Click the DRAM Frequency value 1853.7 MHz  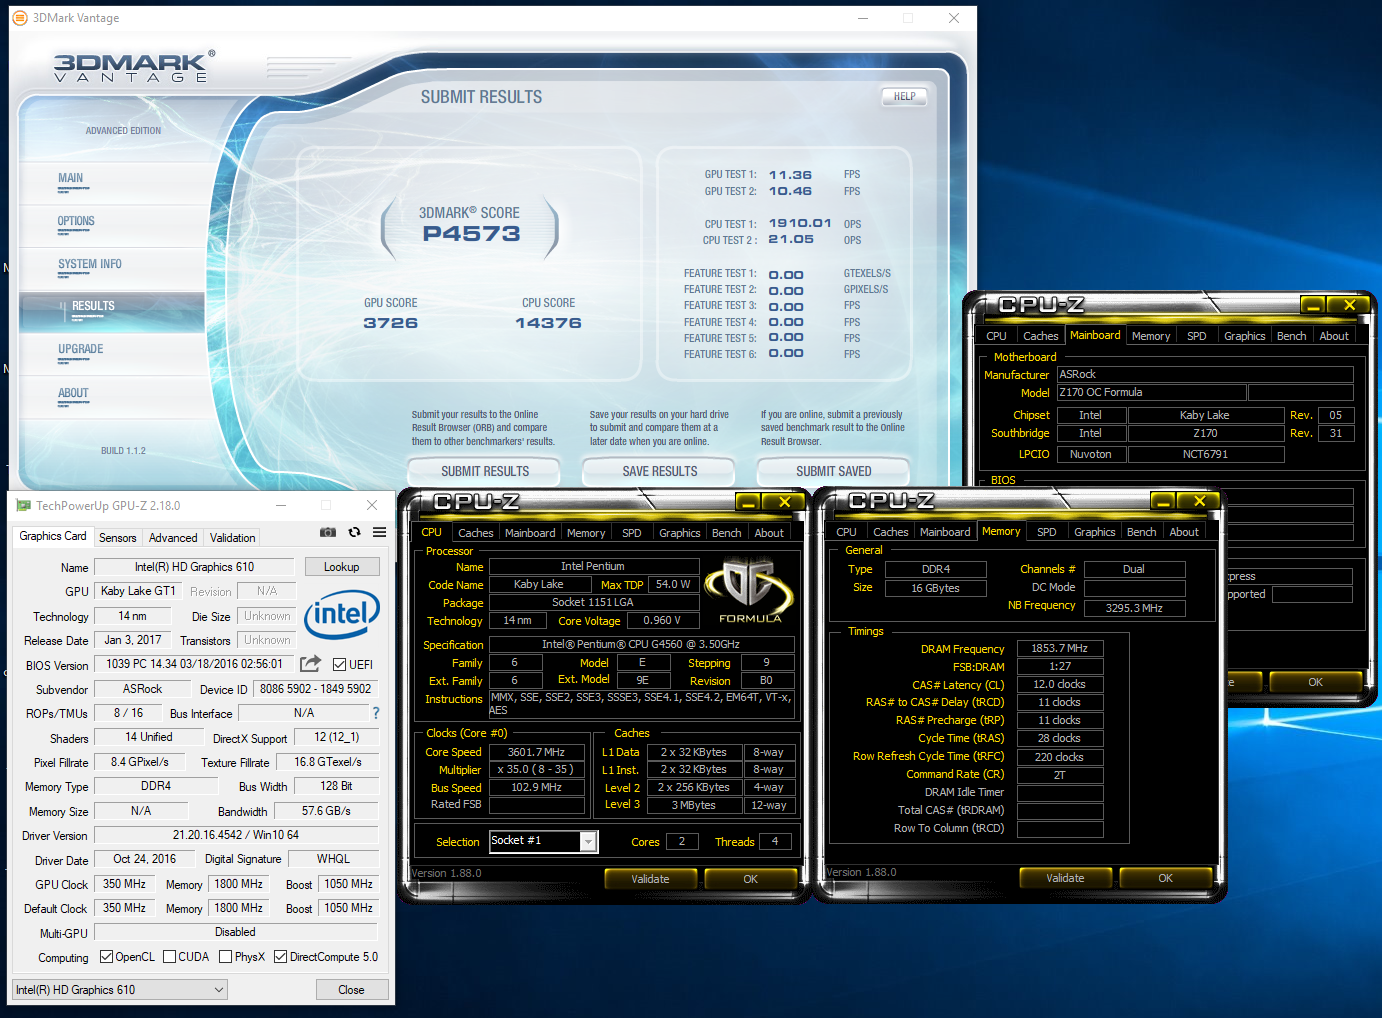pos(1060,649)
